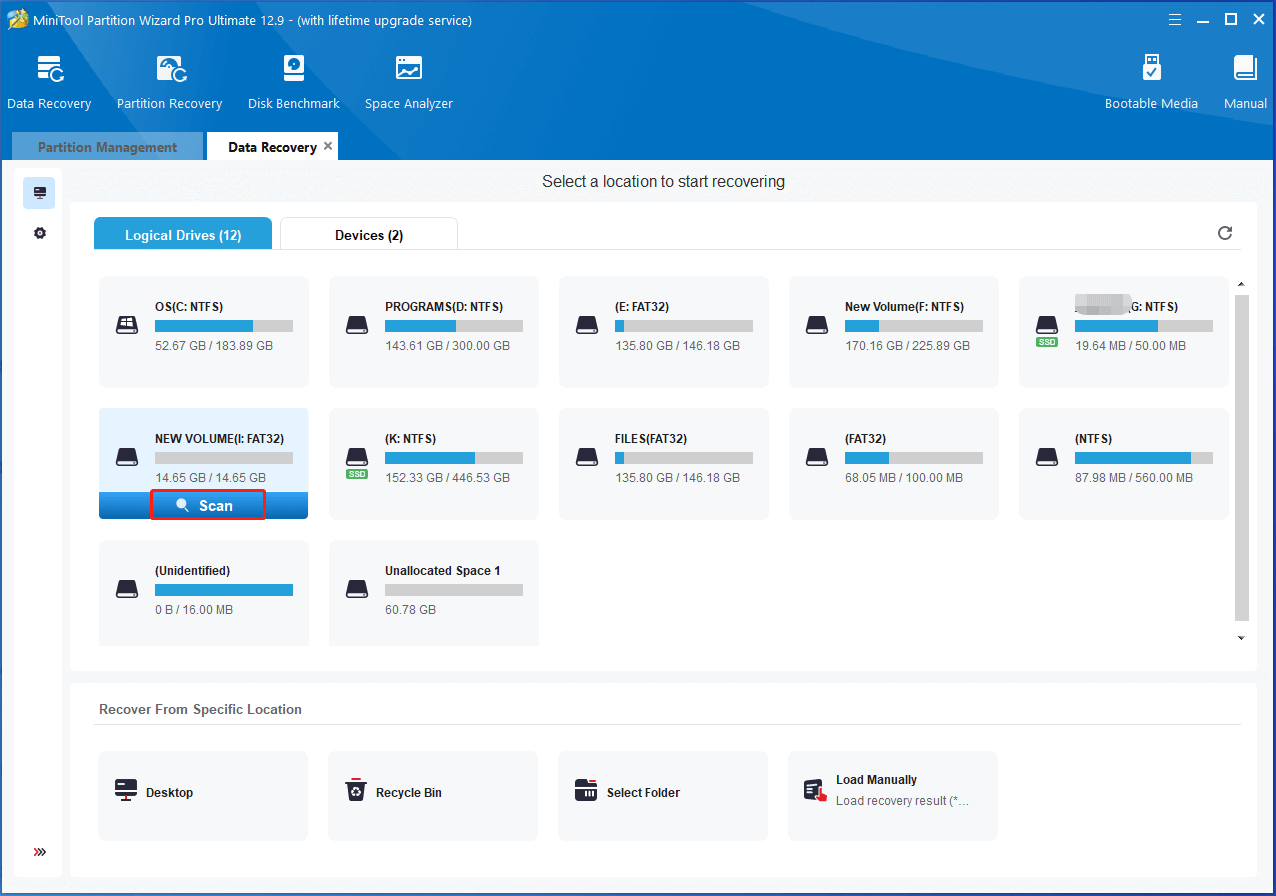Image resolution: width=1276 pixels, height=896 pixels.
Task: Click the Bootable Media icon
Action: tap(1151, 81)
